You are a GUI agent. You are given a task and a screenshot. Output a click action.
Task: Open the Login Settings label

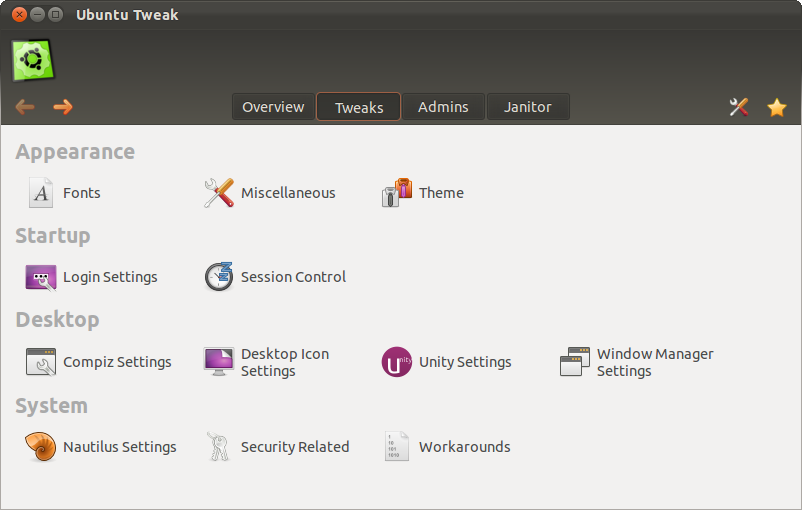pos(110,277)
